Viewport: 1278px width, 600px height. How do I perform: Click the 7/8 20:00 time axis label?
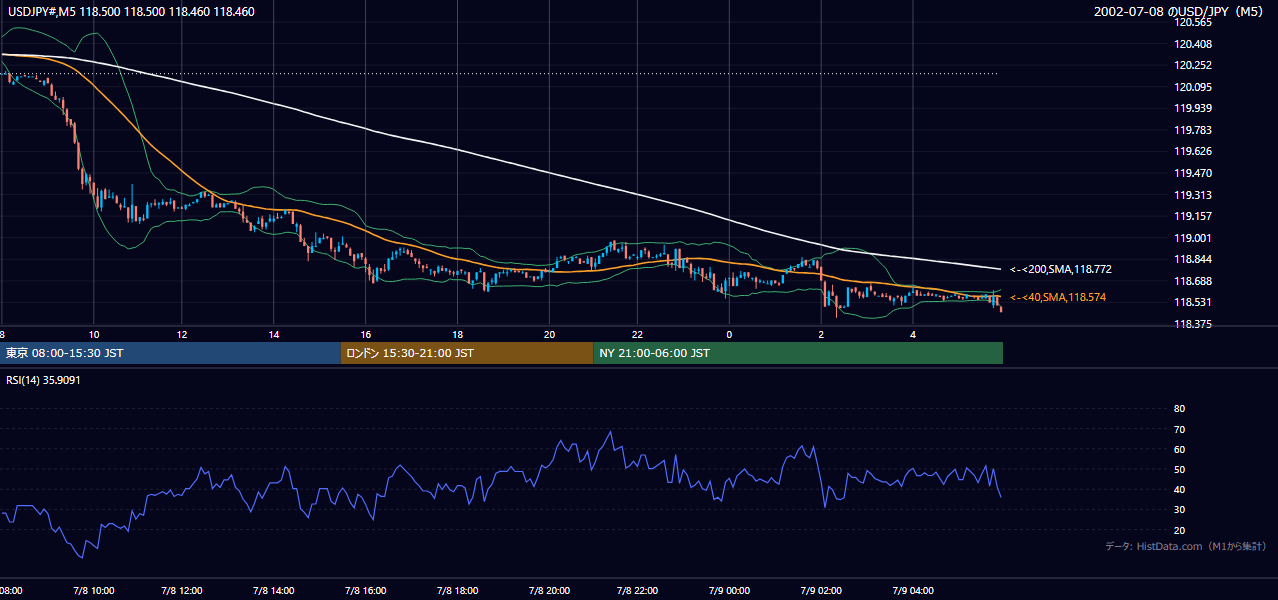[x=549, y=590]
